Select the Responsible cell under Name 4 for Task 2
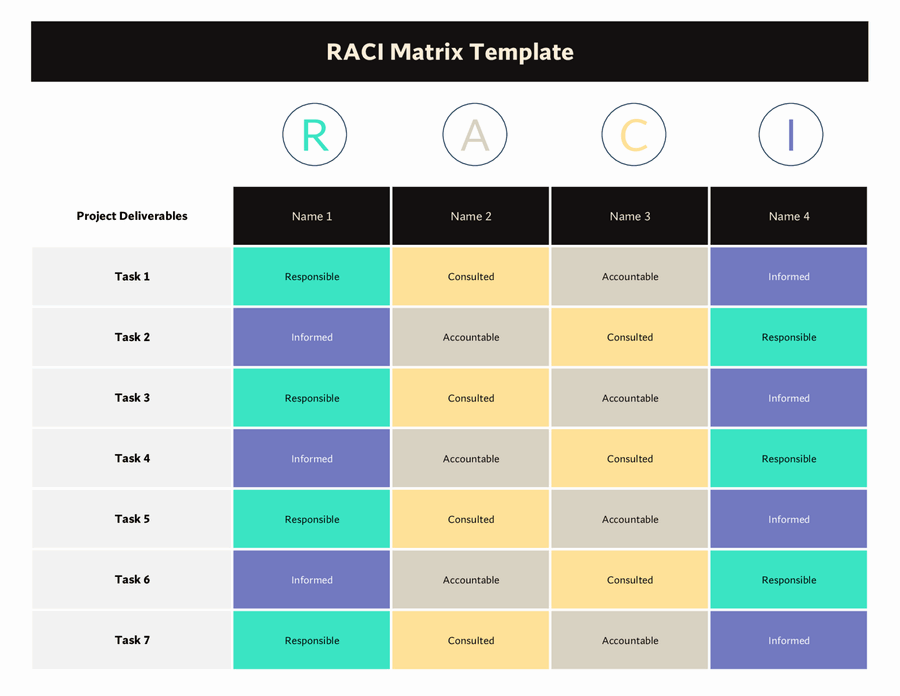Viewport: 900px width, 696px height. (x=788, y=337)
